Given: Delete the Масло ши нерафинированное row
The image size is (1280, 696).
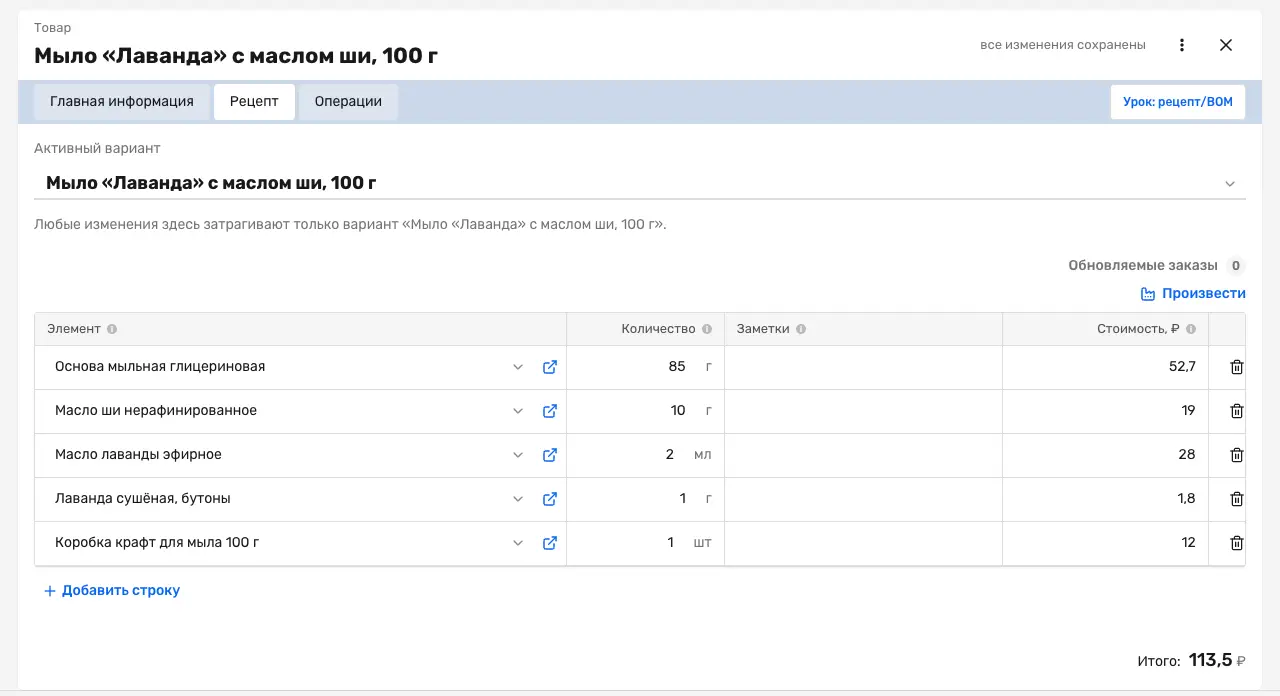Looking at the screenshot, I should pyautogui.click(x=1237, y=411).
